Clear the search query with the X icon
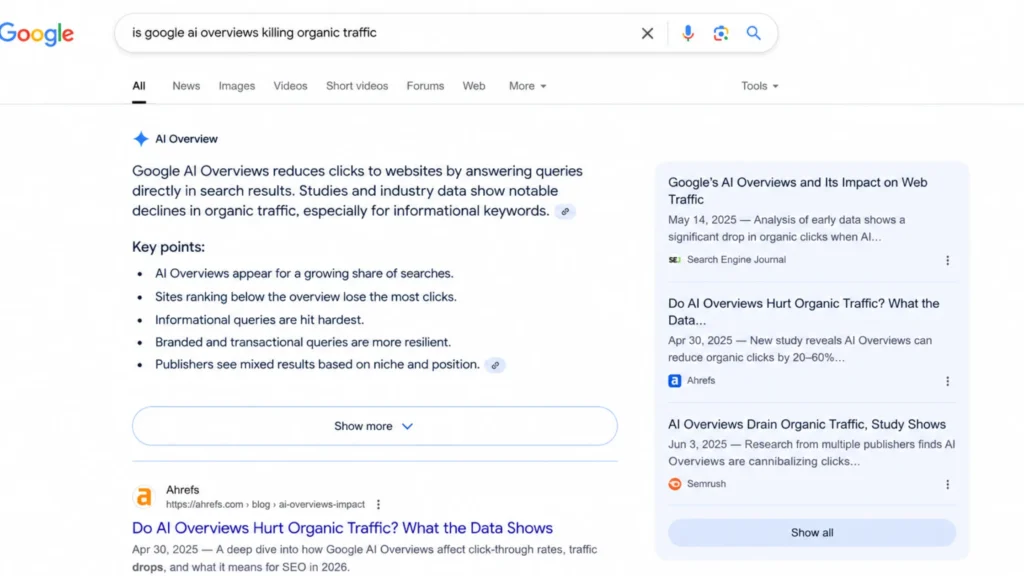The height and width of the screenshot is (576, 1024). click(x=647, y=33)
